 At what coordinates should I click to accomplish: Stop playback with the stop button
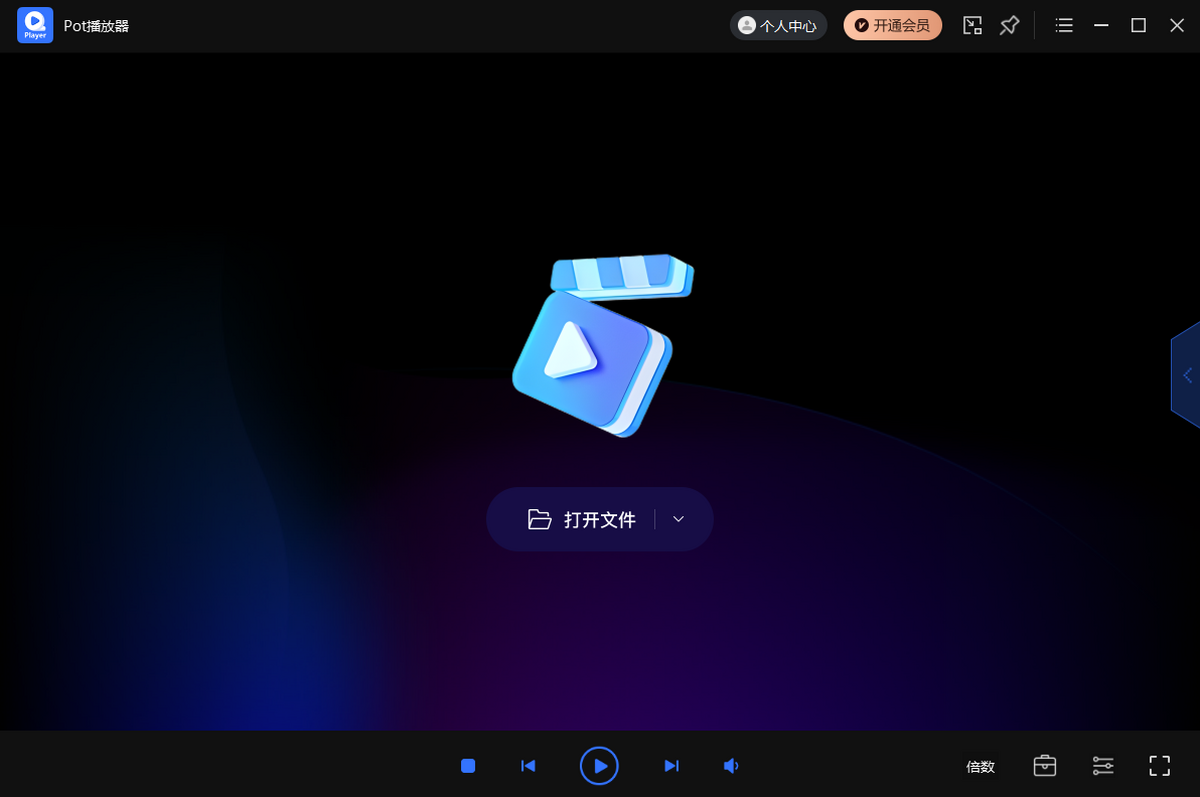[x=468, y=766]
